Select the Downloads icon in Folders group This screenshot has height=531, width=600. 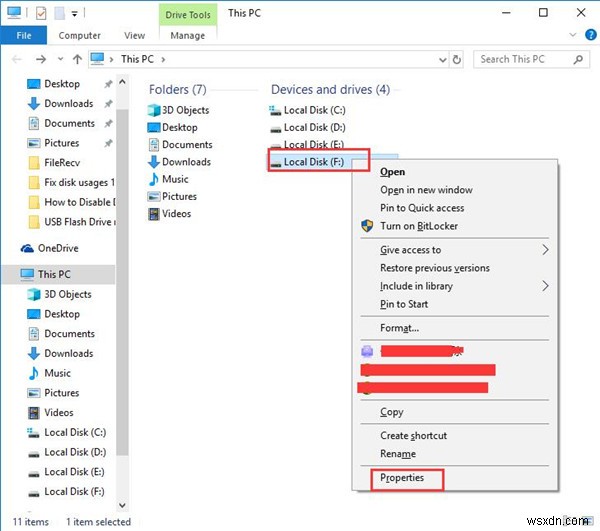click(154, 162)
